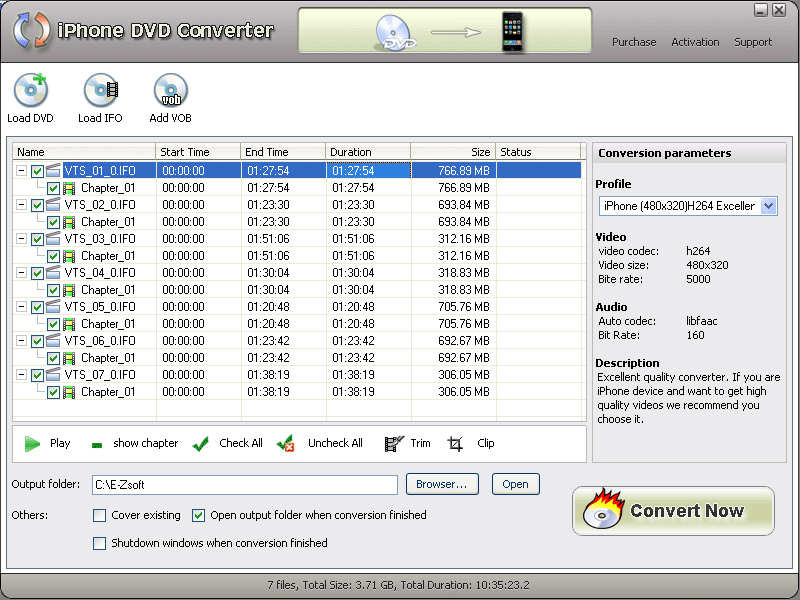Viewport: 800px width, 600px height.
Task: Click the Output folder path field
Action: pyautogui.click(x=245, y=485)
